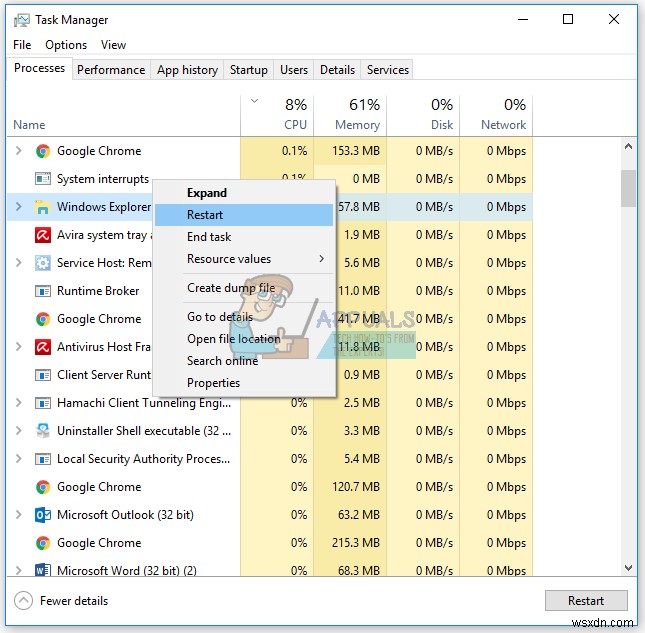
Task: Open the Options menu
Action: pyautogui.click(x=66, y=45)
